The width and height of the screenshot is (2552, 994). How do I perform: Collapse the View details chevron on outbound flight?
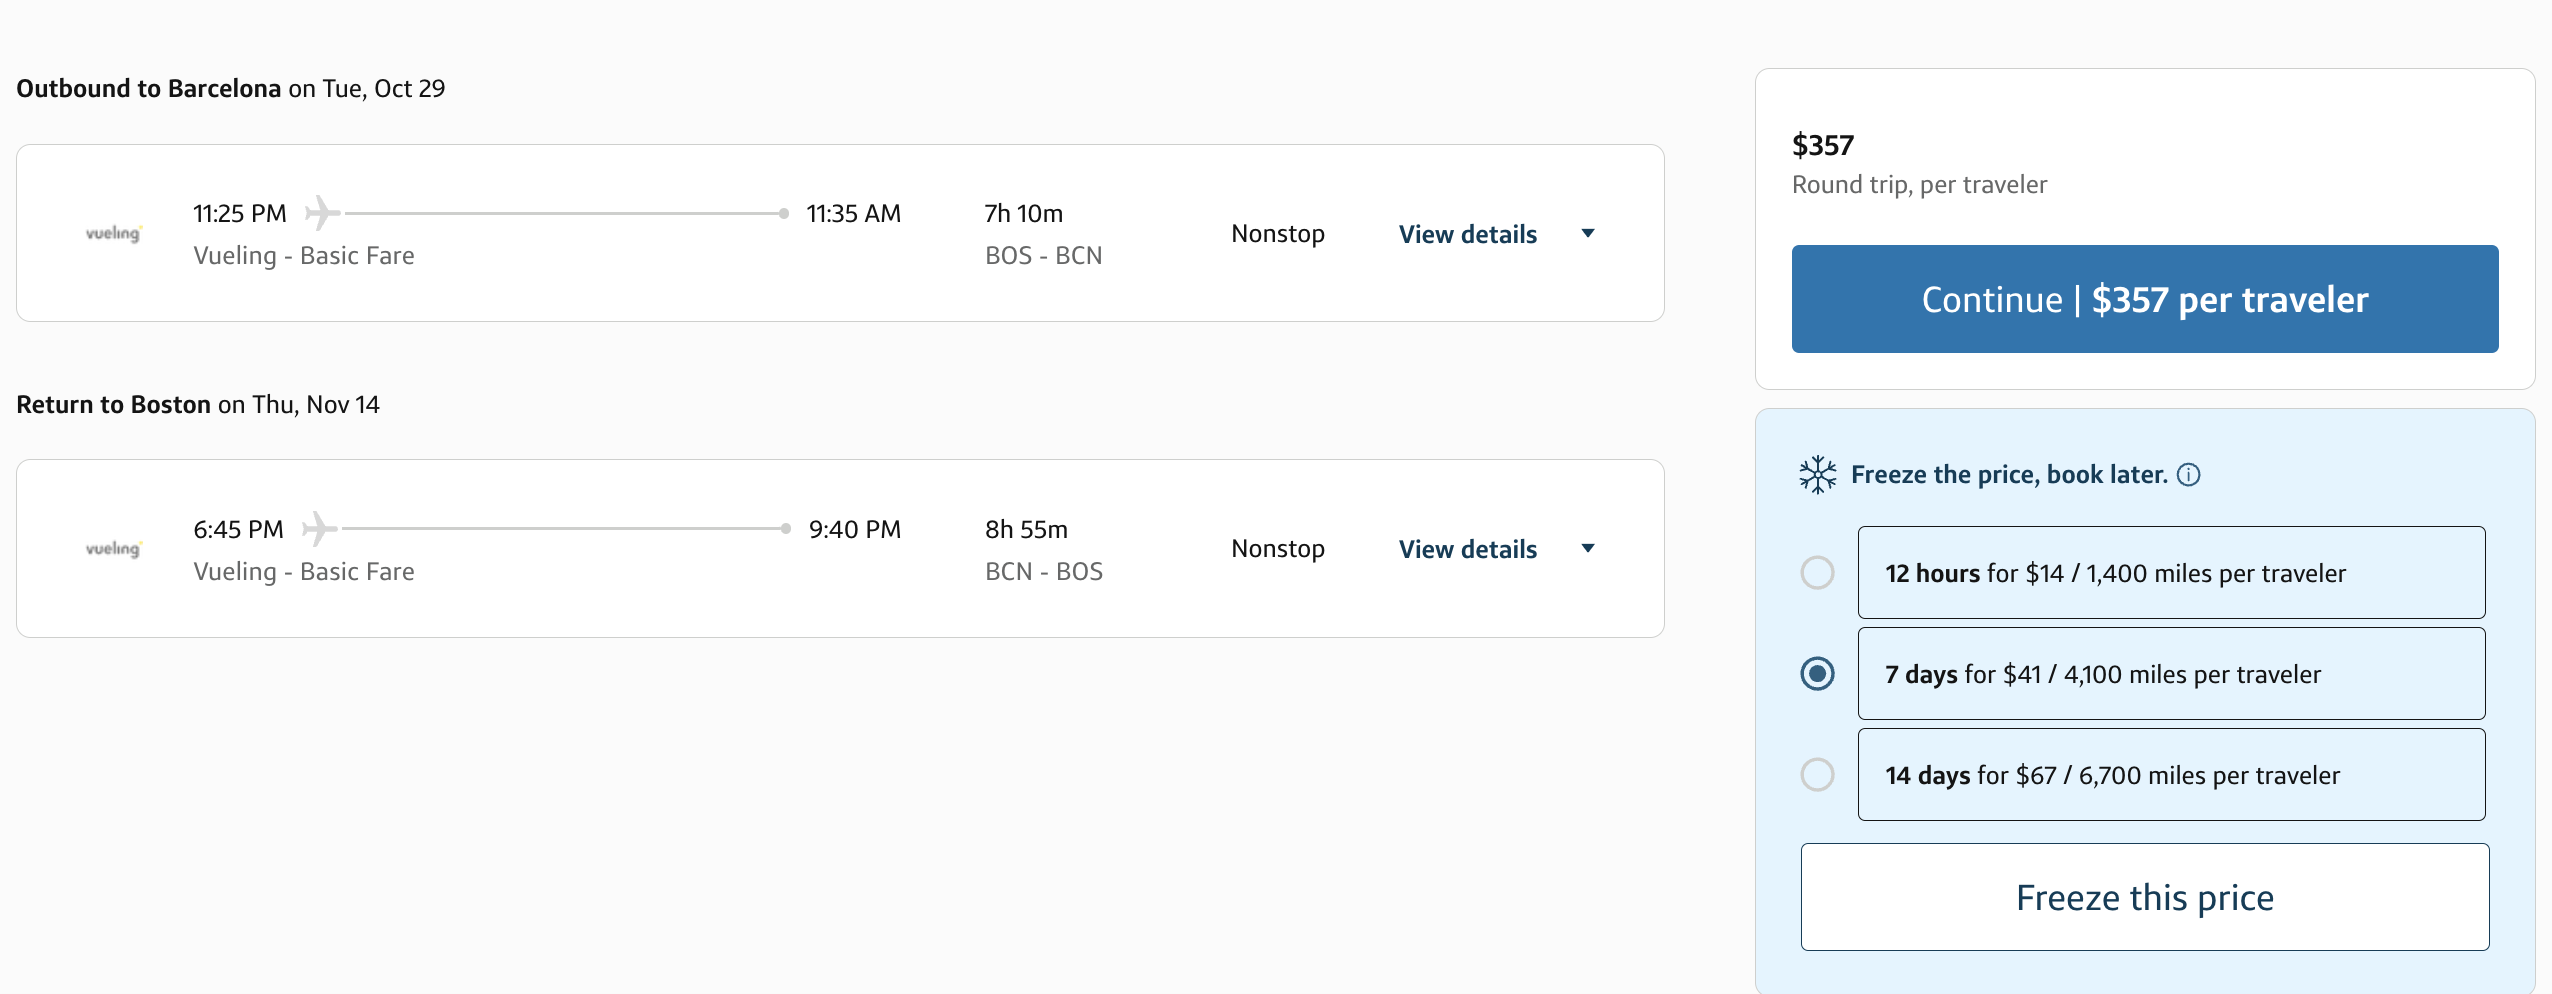(x=1590, y=233)
